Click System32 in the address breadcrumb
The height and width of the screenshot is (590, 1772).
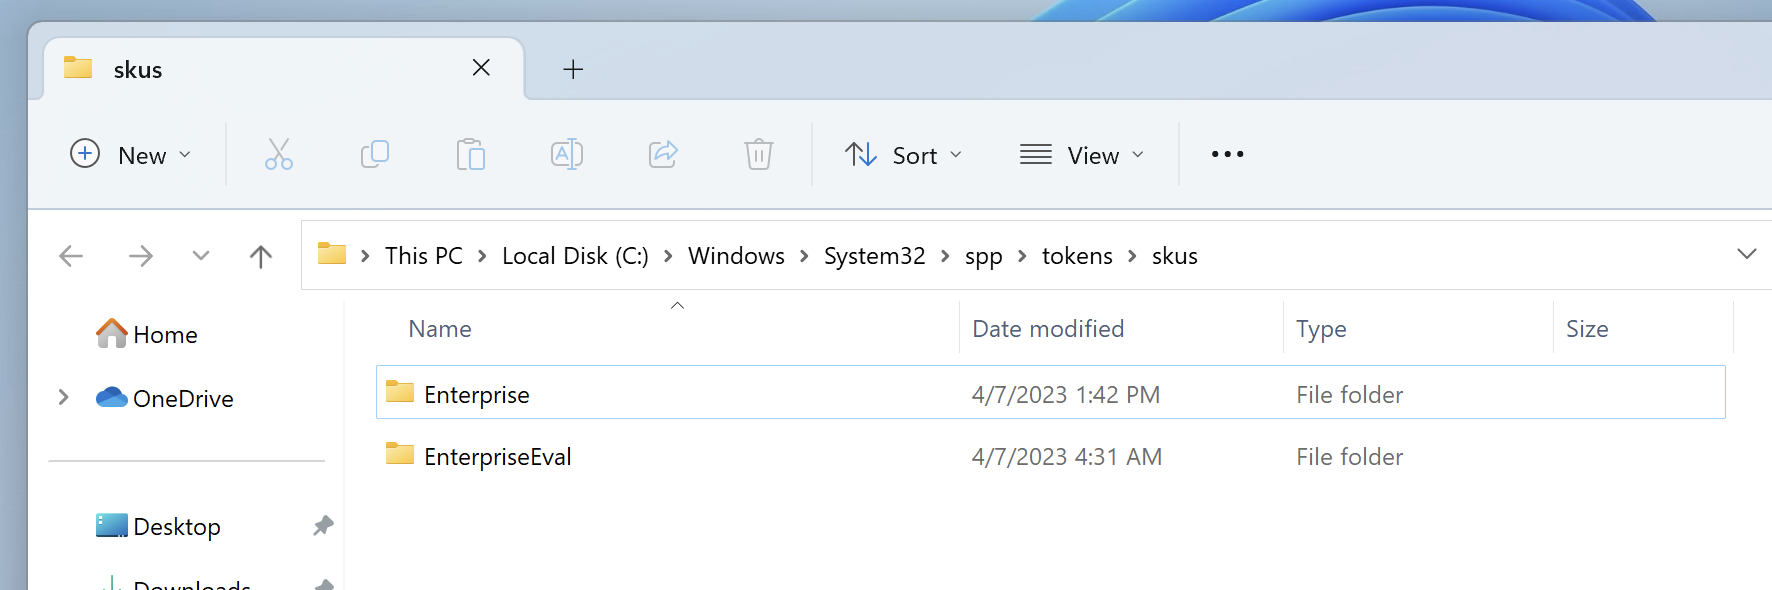874,256
